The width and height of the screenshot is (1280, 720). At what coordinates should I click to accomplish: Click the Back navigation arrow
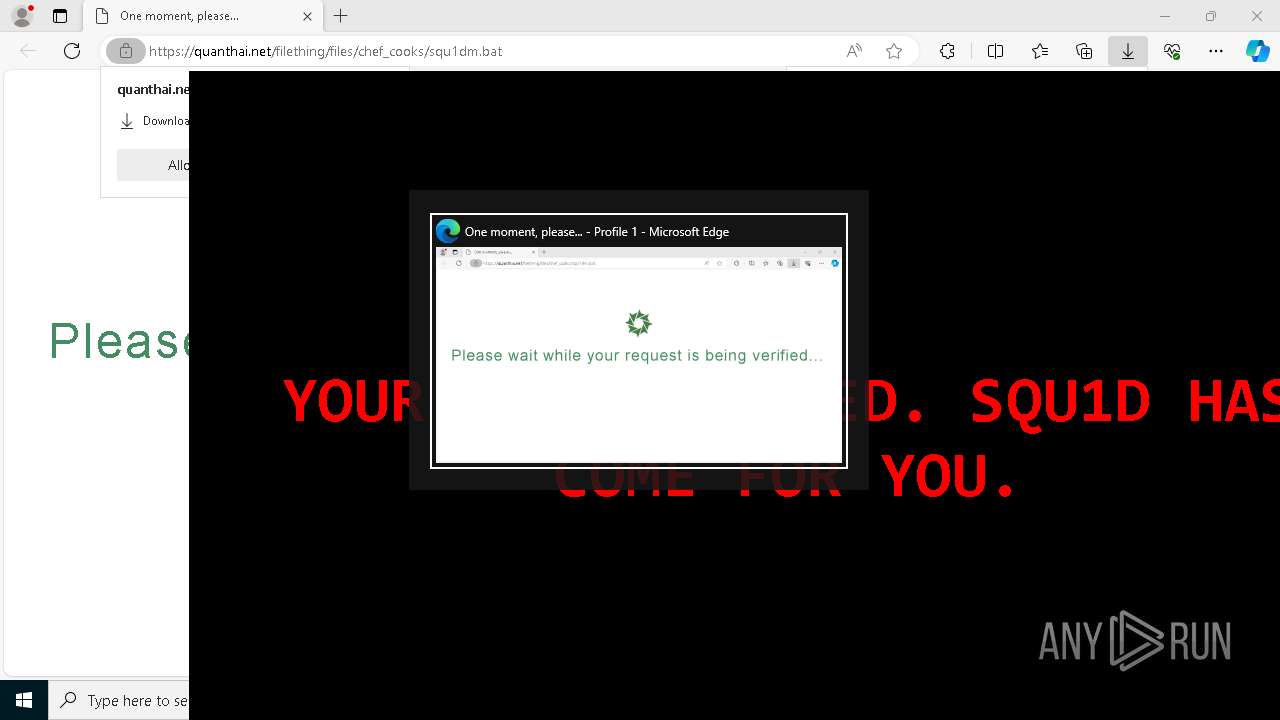pyautogui.click(x=28, y=51)
